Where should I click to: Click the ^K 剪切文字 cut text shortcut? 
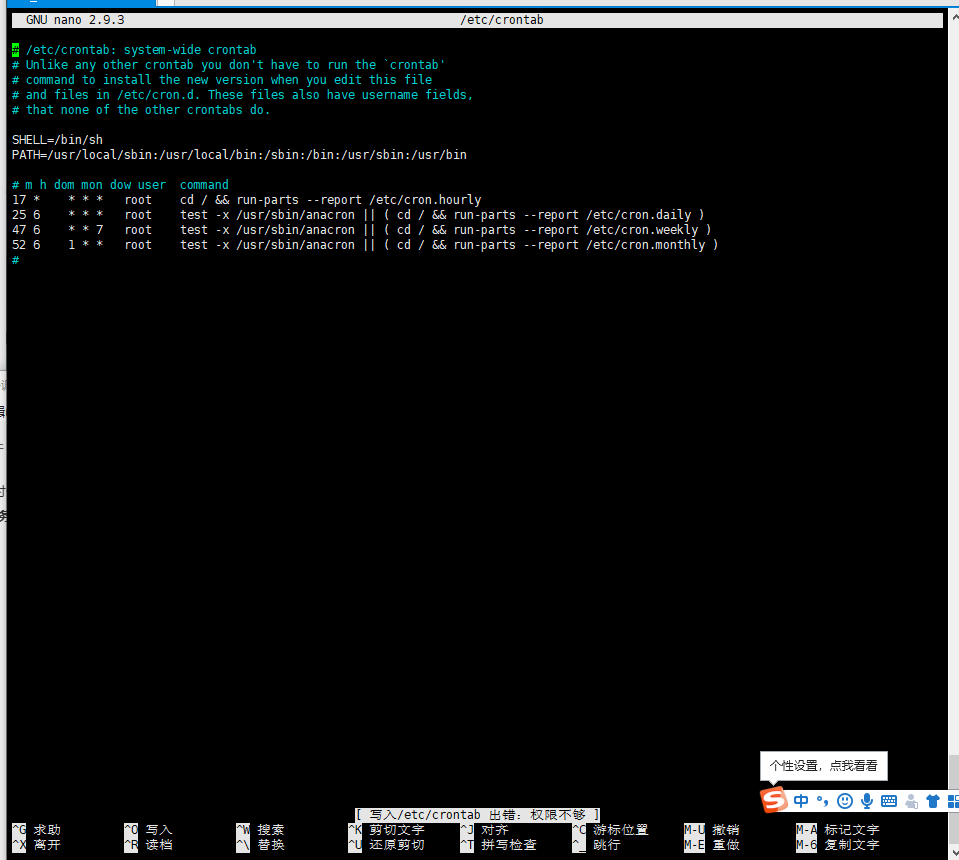click(387, 829)
